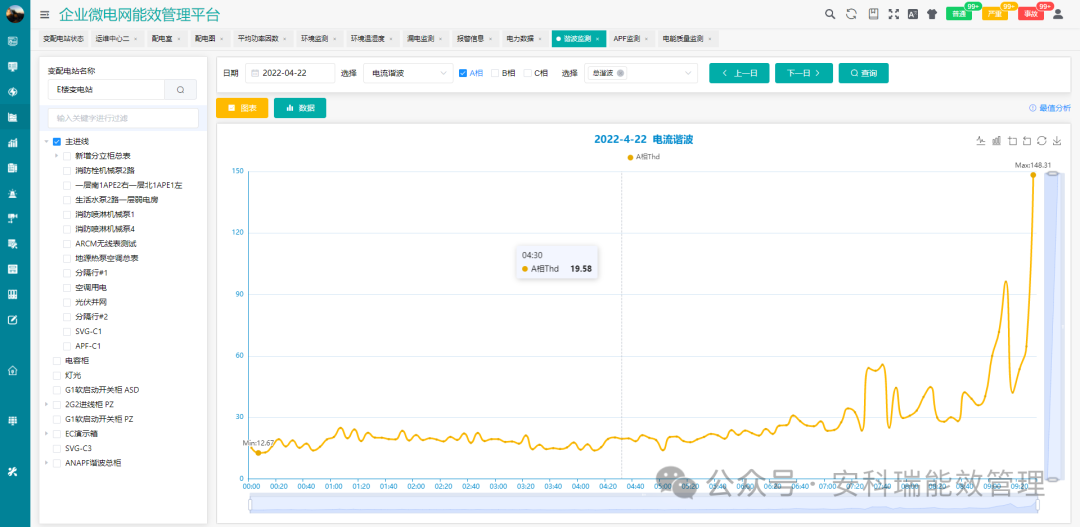Expand the 2G2进线柜 PZ node
The image size is (1080, 527).
coord(47,404)
